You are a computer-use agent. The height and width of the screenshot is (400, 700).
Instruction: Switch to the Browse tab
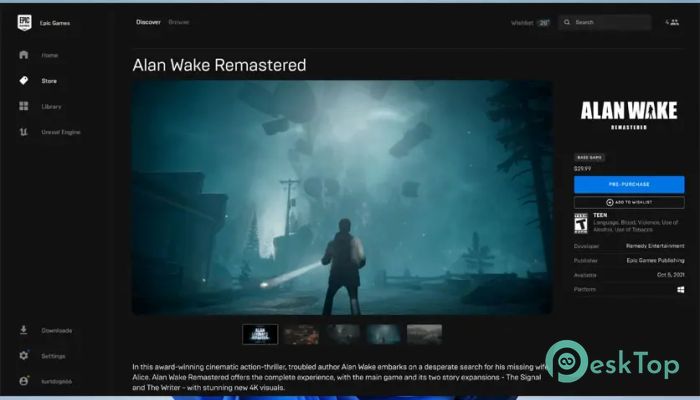coord(179,22)
